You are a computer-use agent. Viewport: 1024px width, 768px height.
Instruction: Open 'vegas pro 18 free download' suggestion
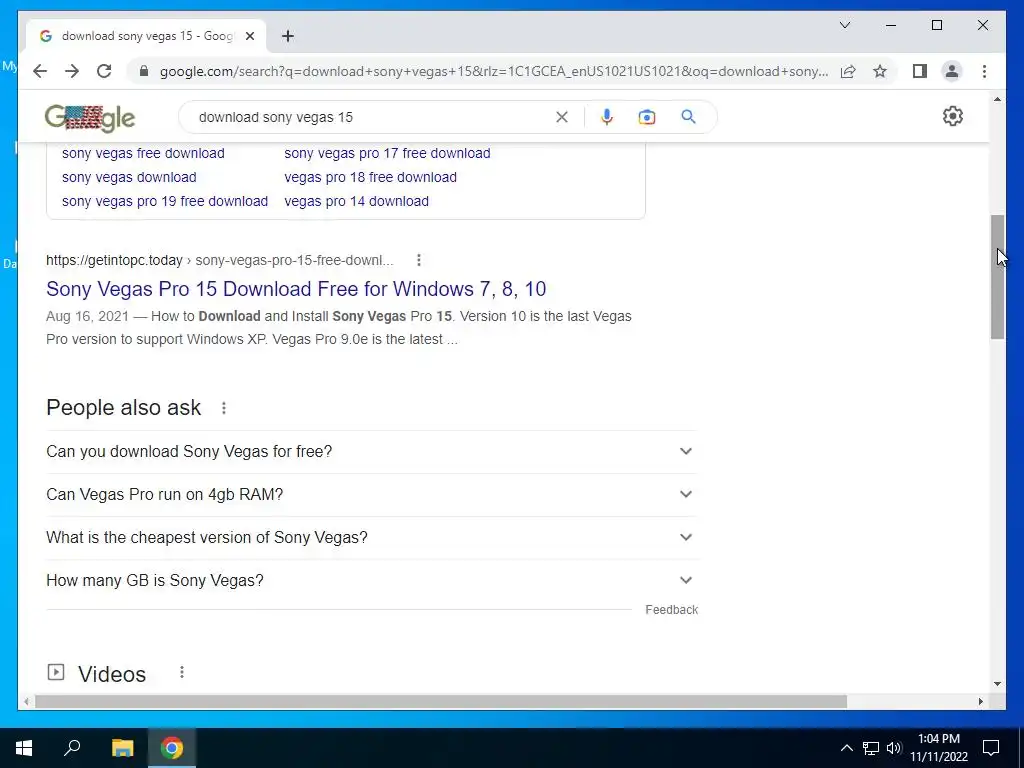point(370,177)
